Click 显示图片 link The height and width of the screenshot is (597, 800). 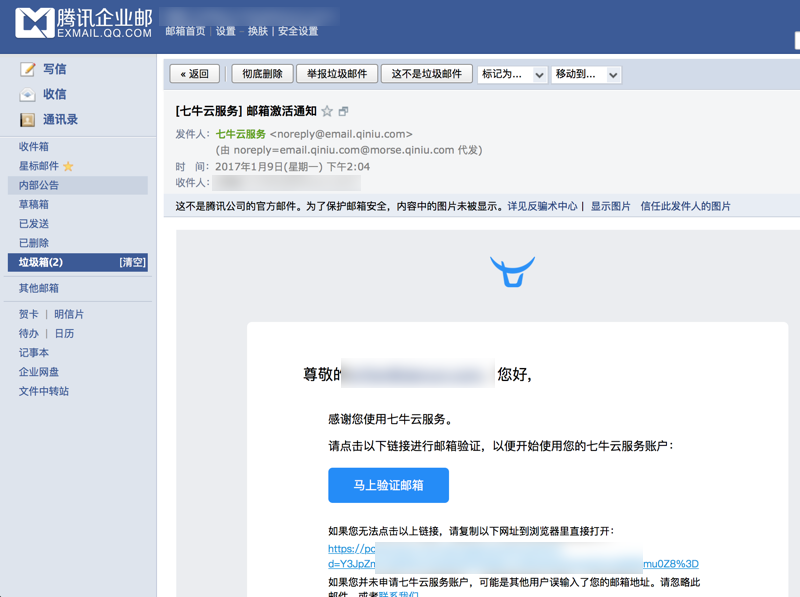click(610, 206)
